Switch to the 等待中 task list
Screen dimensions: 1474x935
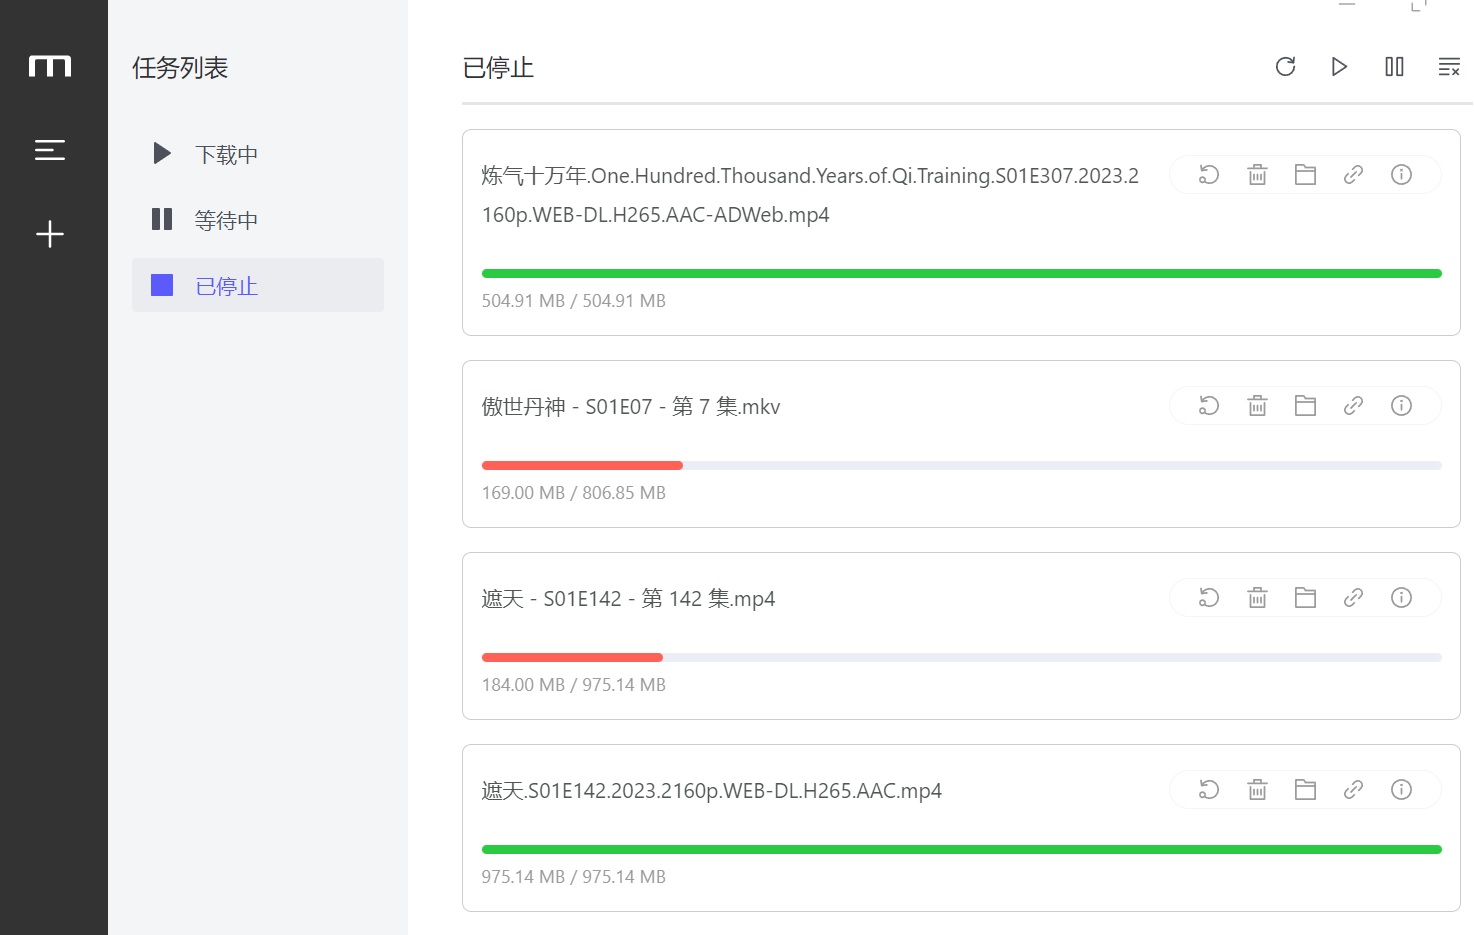point(226,220)
